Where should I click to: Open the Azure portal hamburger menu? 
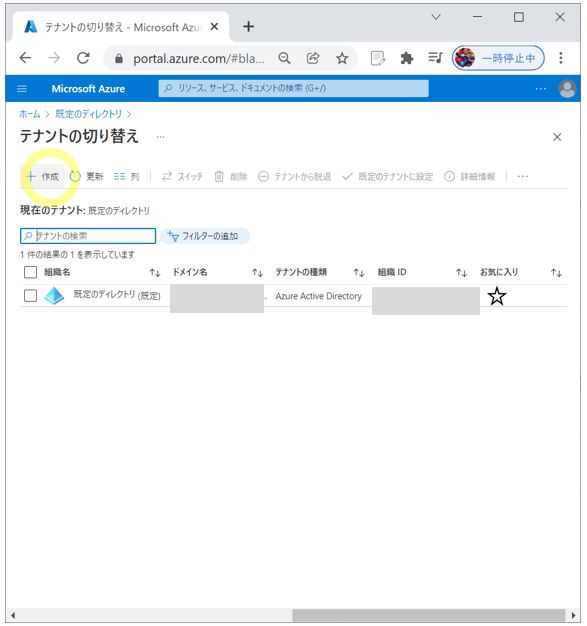(22, 89)
